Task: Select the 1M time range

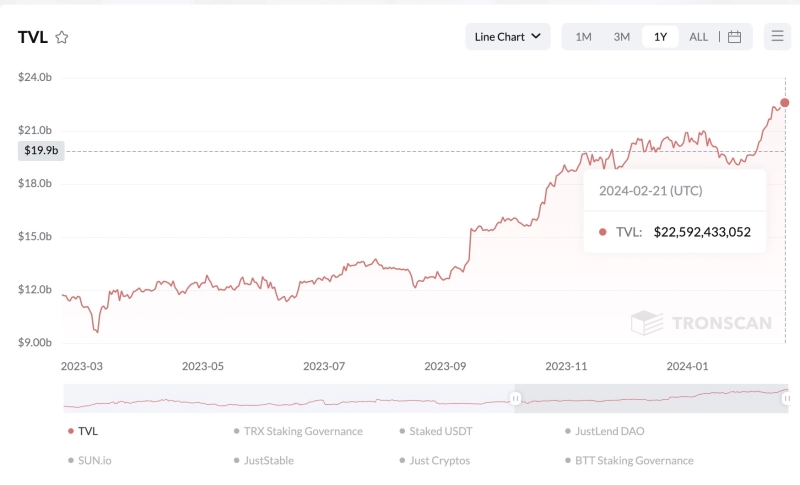Action: [x=583, y=37]
